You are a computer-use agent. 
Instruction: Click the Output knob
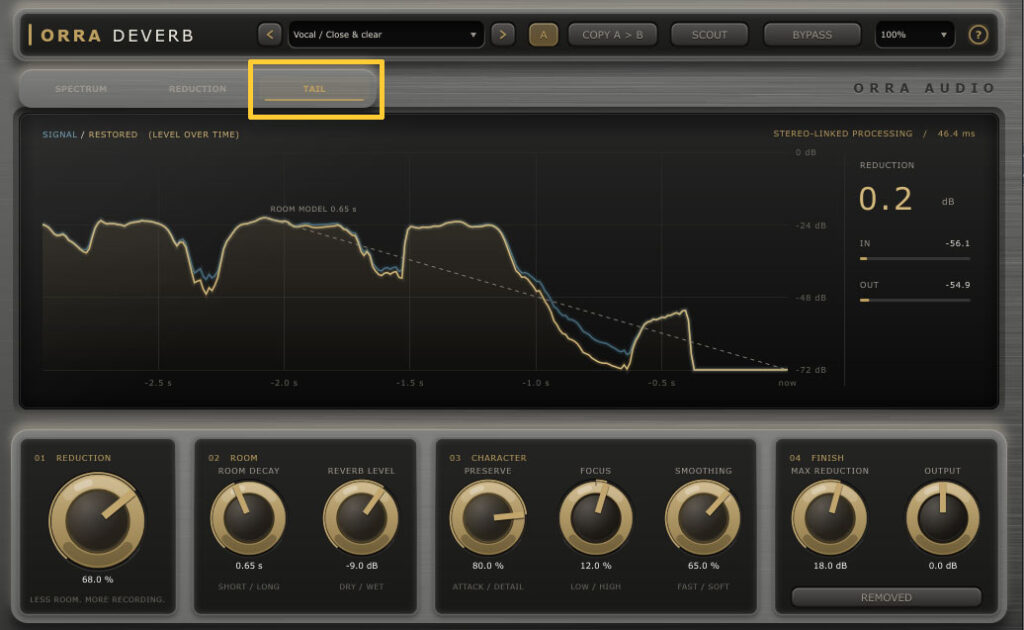point(942,518)
